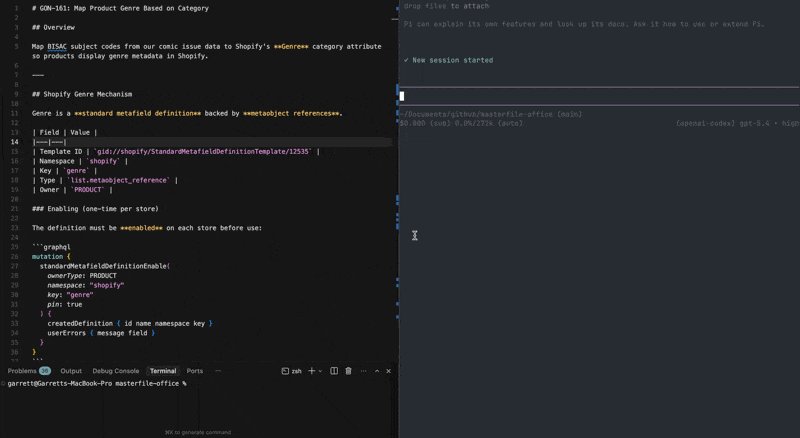Click the masterfile-office directory path in Pi panel
Image resolution: width=800 pixels, height=438 pixels.
[x=490, y=114]
